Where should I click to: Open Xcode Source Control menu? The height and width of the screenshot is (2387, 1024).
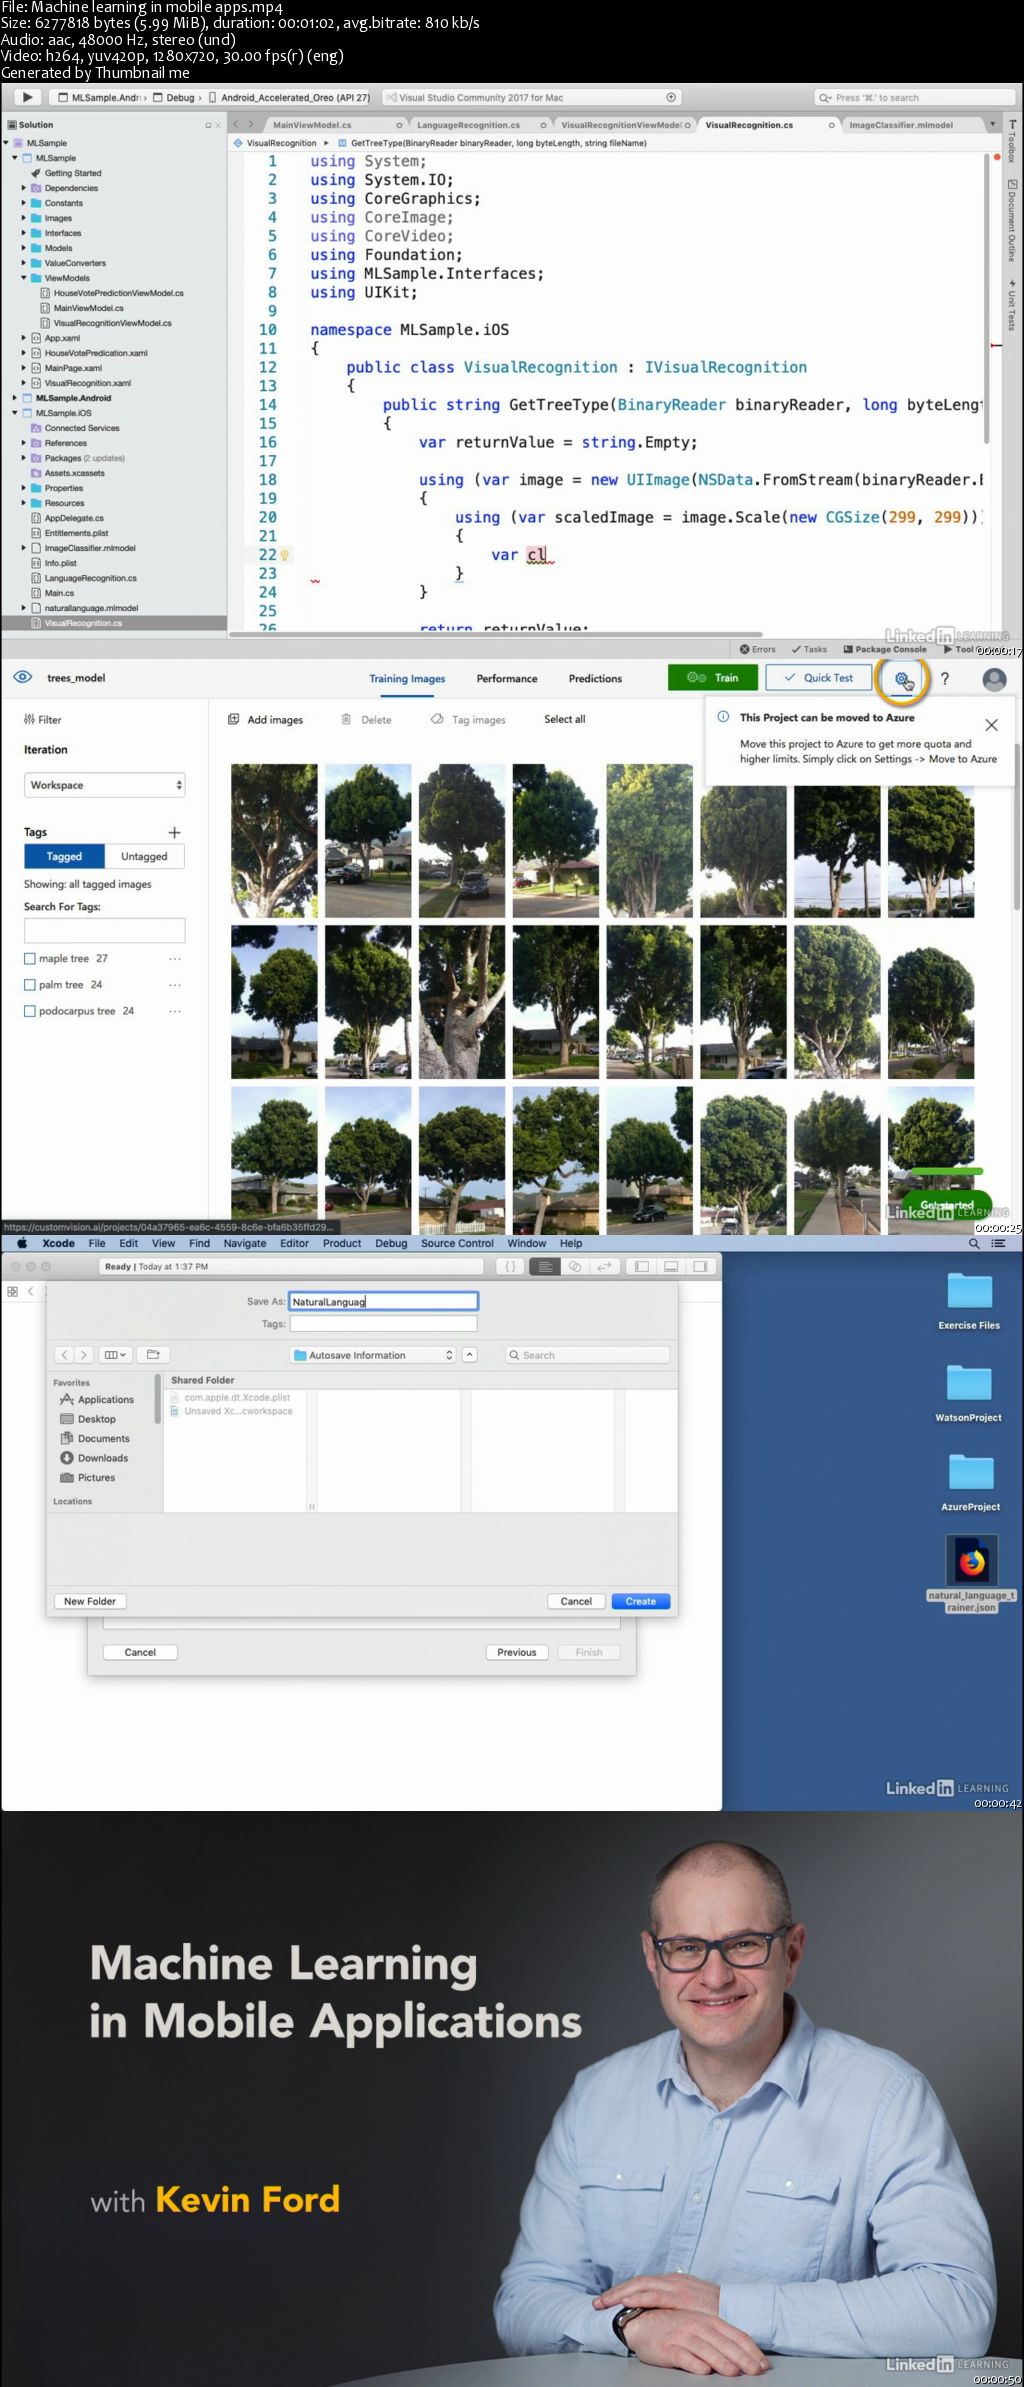pyautogui.click(x=457, y=1243)
